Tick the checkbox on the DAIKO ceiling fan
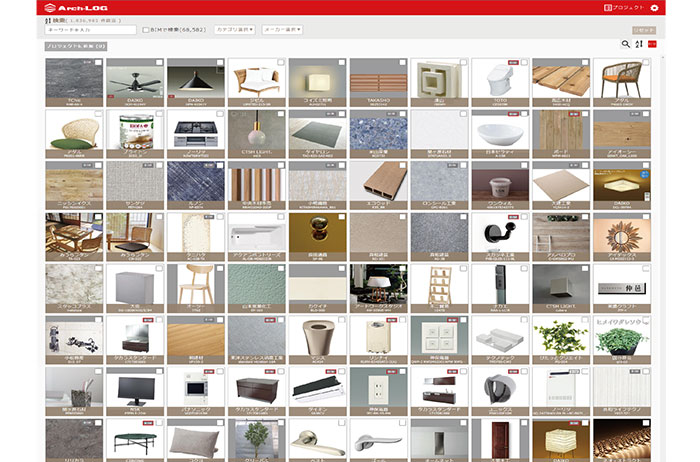 click(159, 62)
